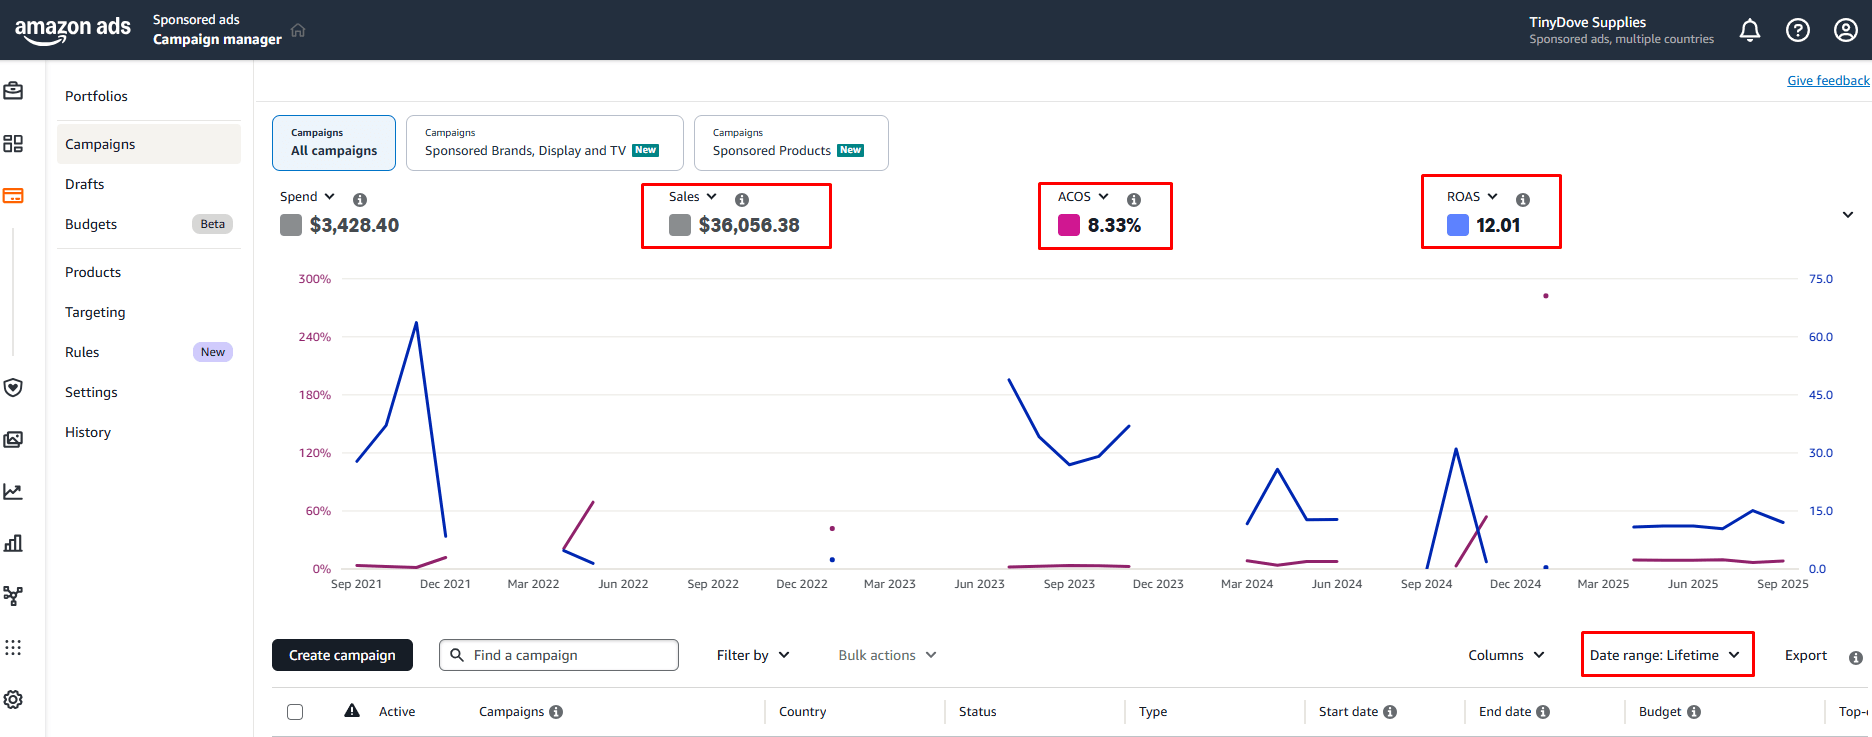
Task: Switch to the Sponsored Products campaigns tab
Action: pyautogui.click(x=791, y=143)
